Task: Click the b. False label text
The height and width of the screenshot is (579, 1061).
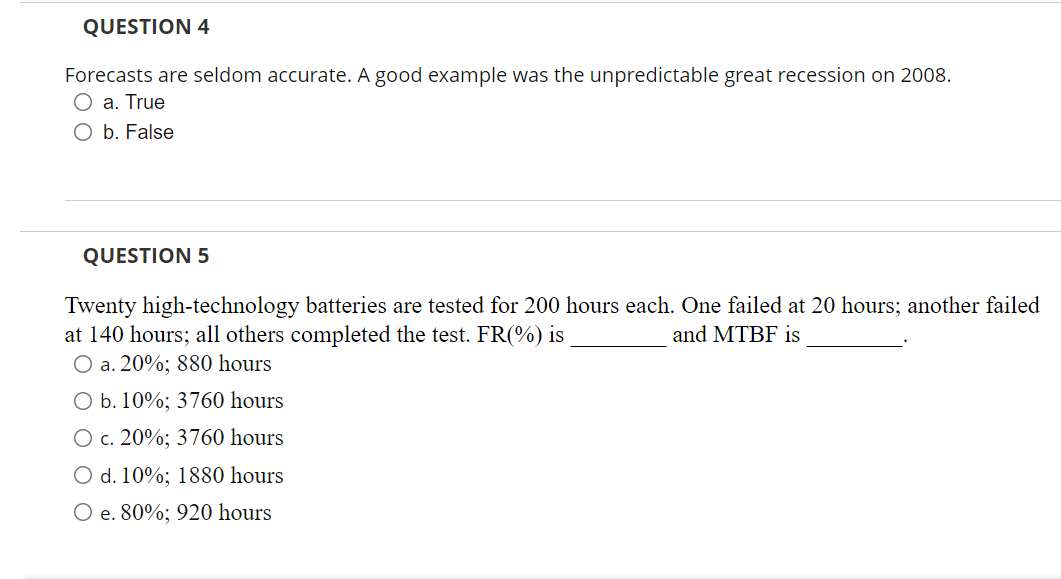Action: 138,131
